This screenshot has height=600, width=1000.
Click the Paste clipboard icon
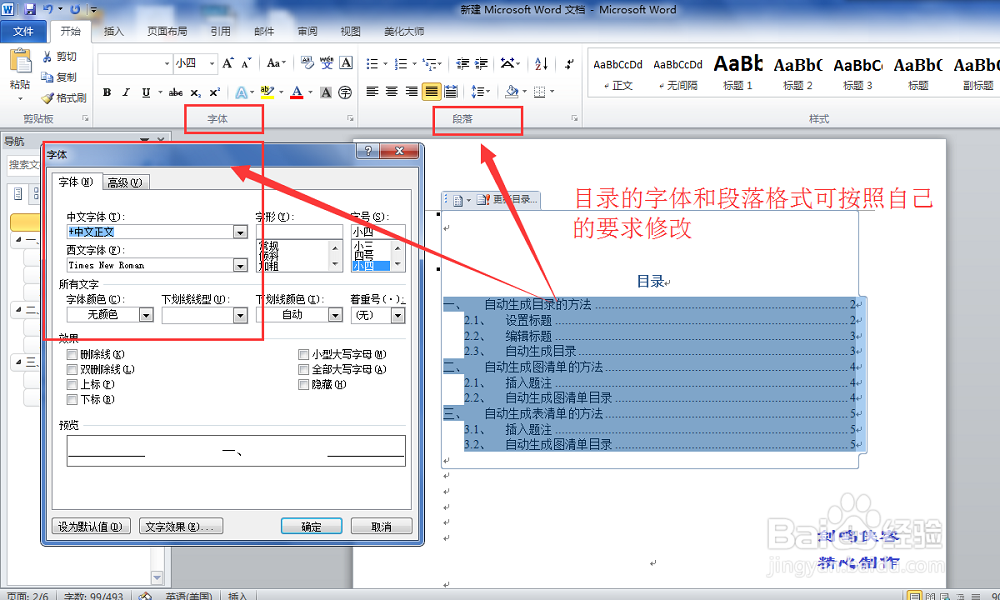click(20, 61)
